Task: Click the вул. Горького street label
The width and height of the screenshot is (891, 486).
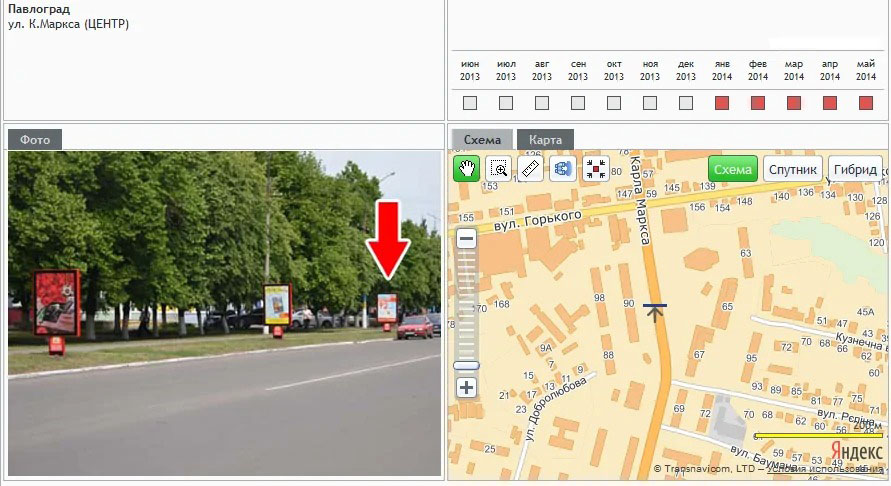Action: [x=538, y=220]
